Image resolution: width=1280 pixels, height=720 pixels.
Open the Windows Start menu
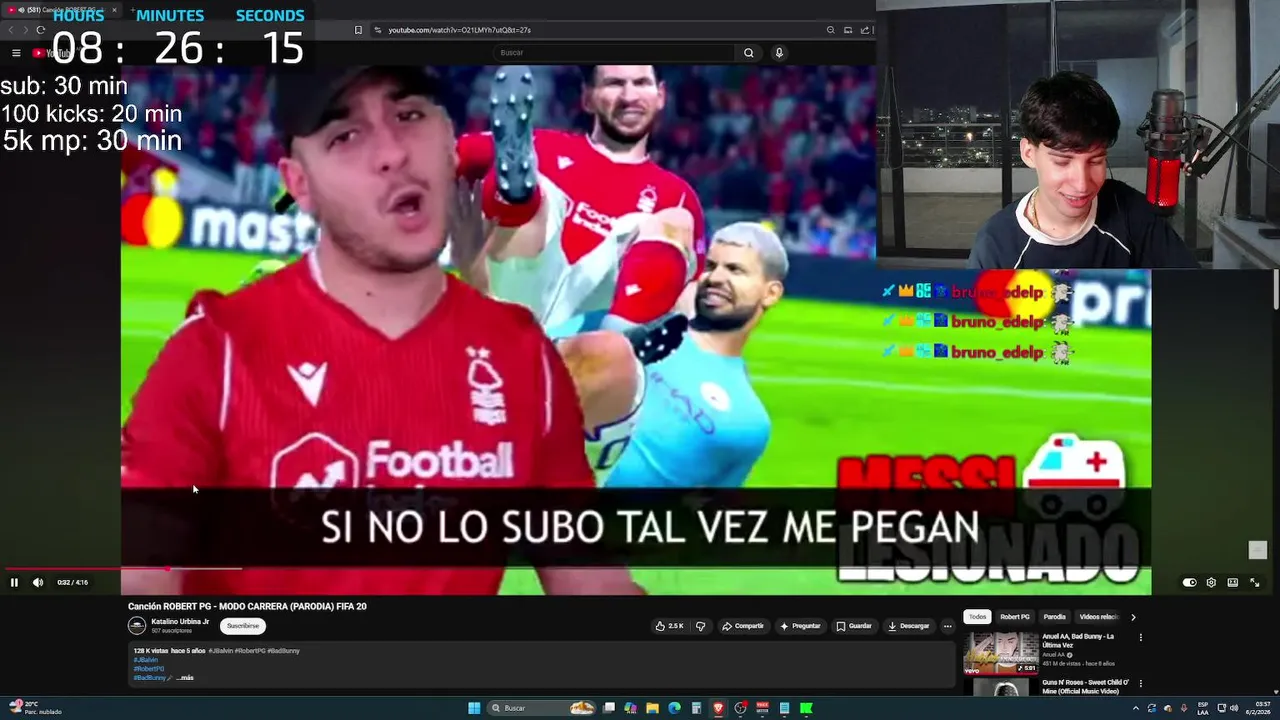(x=474, y=708)
